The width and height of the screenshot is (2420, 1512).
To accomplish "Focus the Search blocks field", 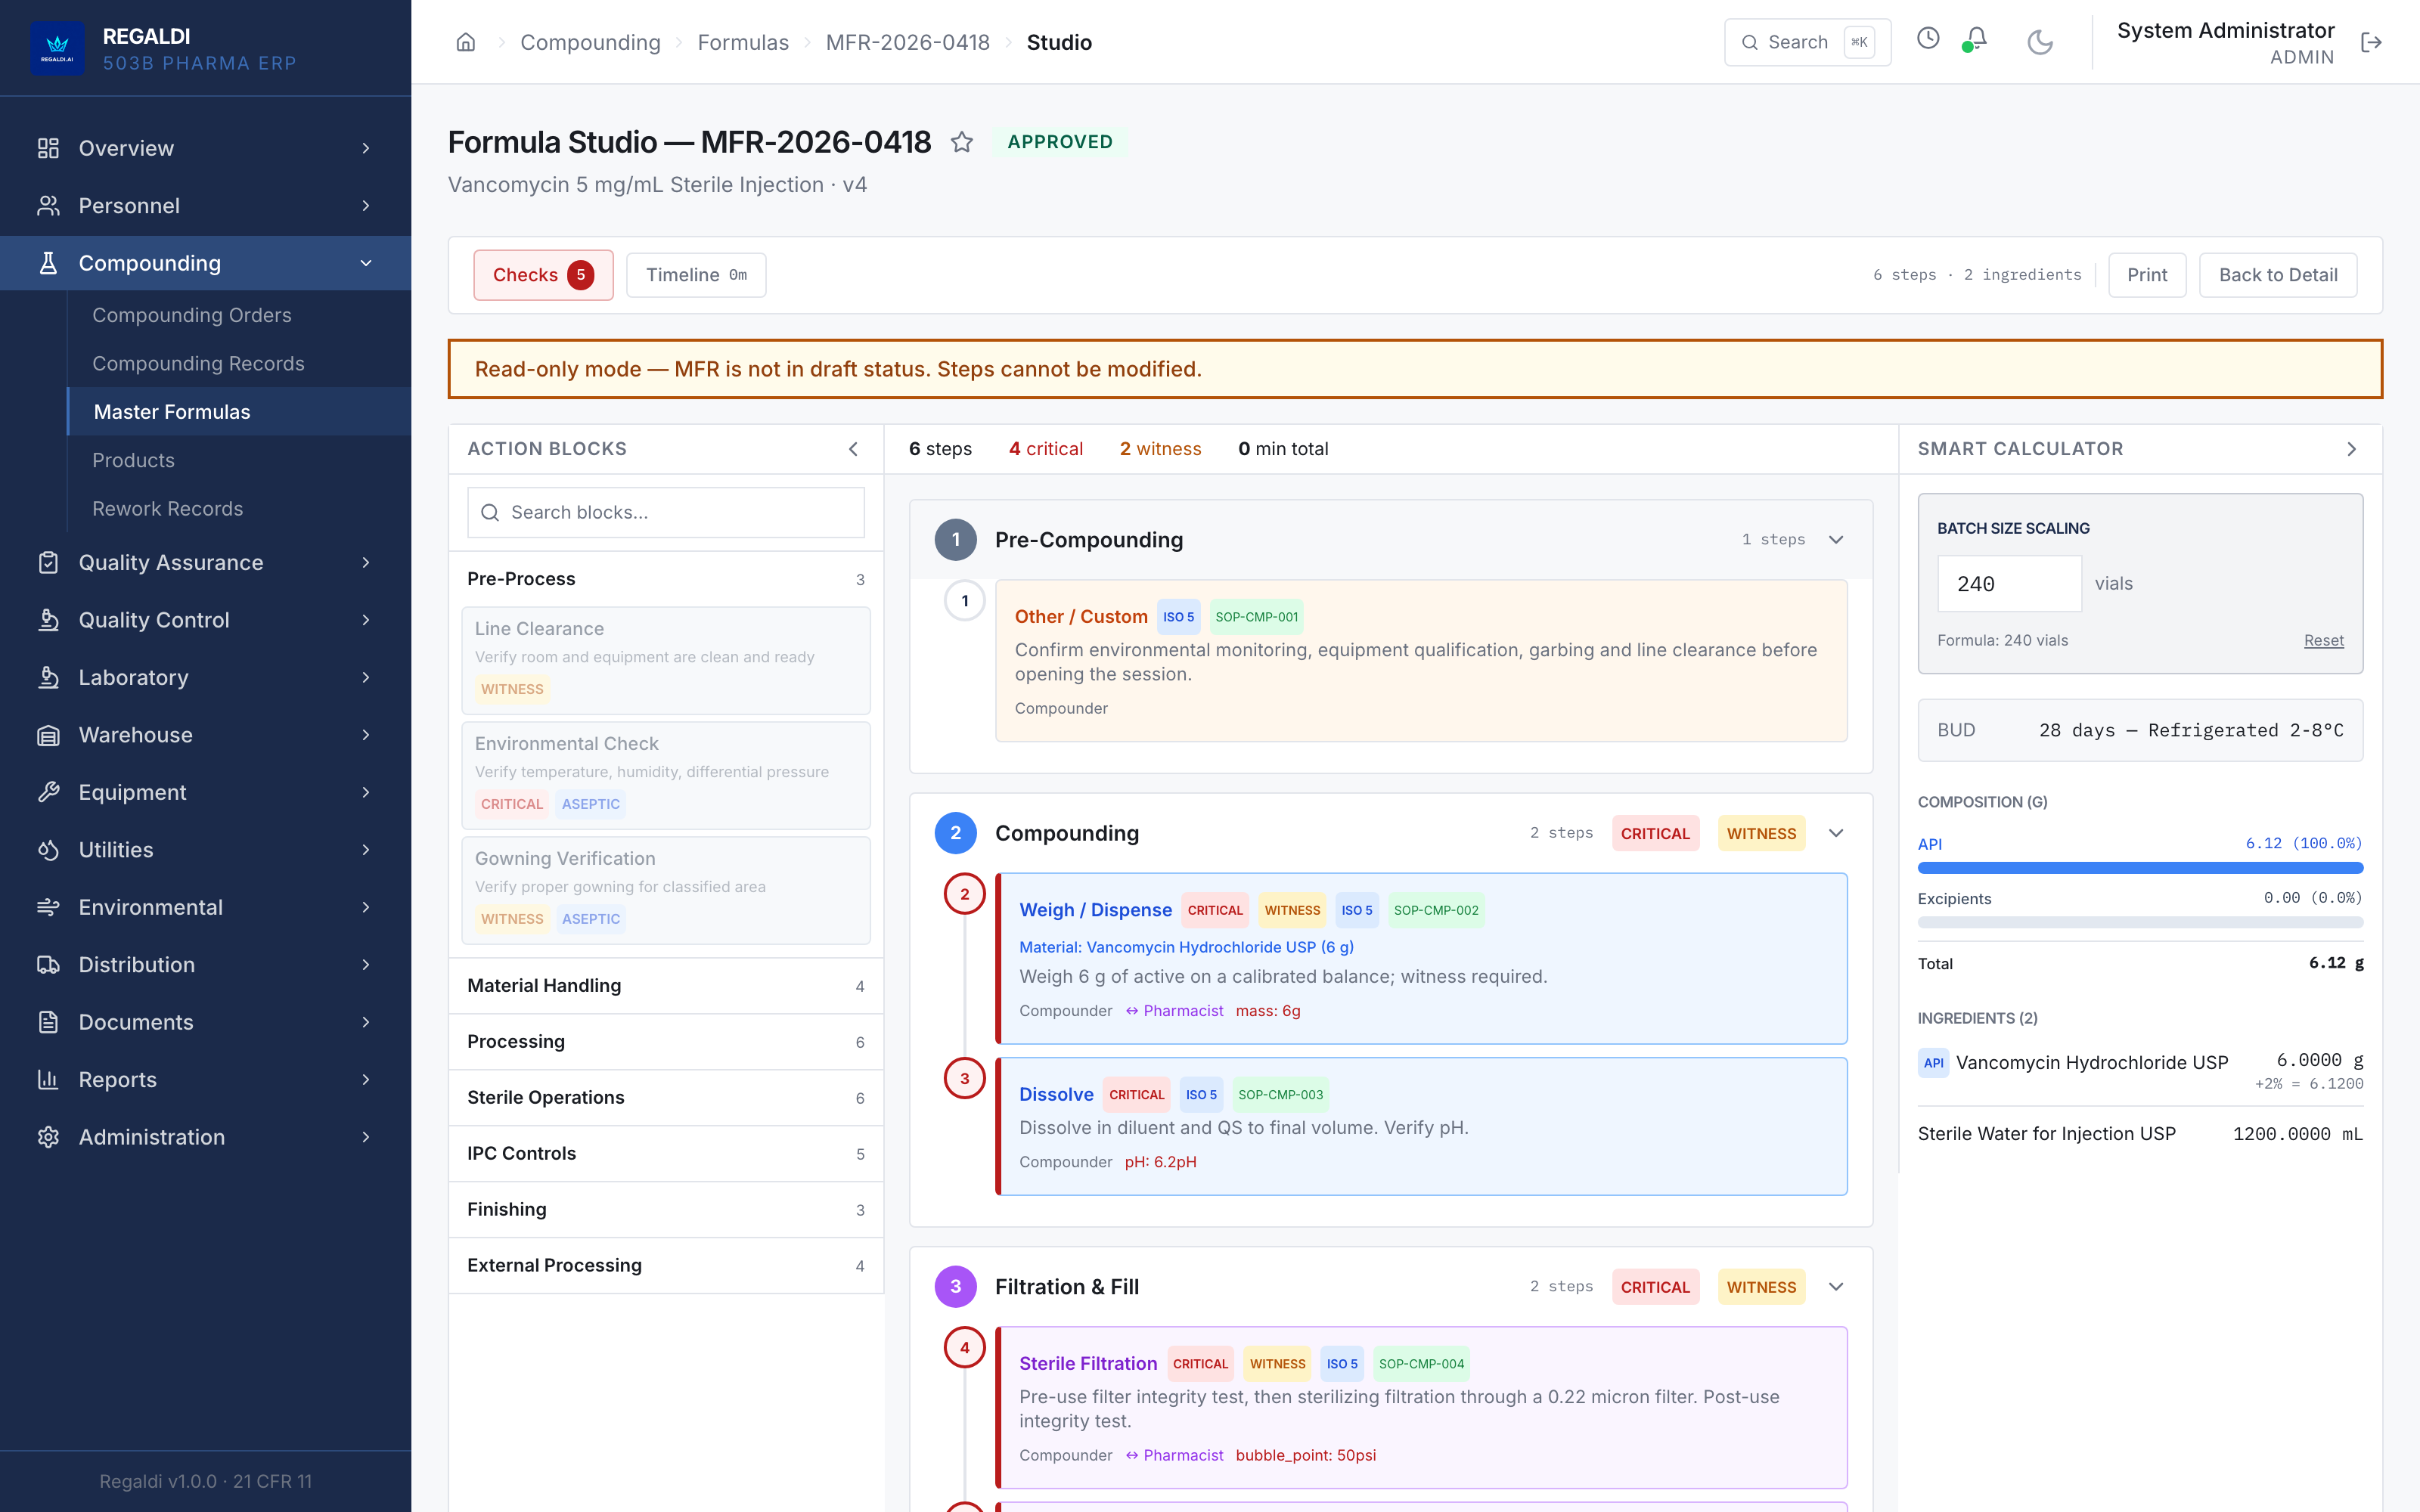I will tap(666, 512).
